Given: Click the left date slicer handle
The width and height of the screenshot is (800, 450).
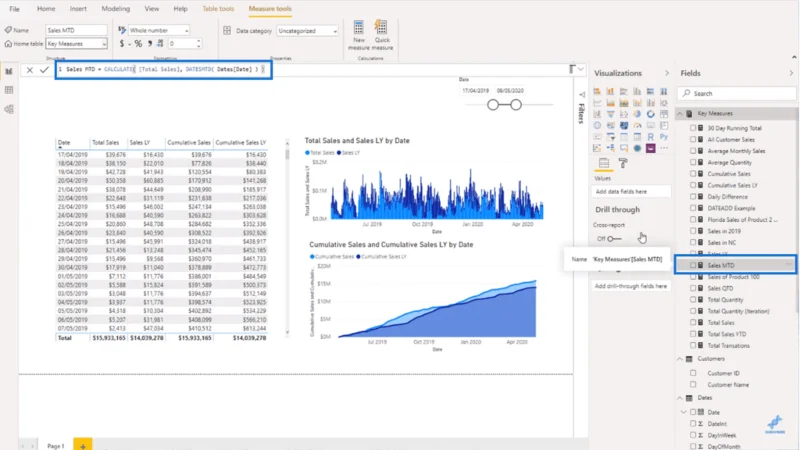Looking at the screenshot, I should coord(492,105).
